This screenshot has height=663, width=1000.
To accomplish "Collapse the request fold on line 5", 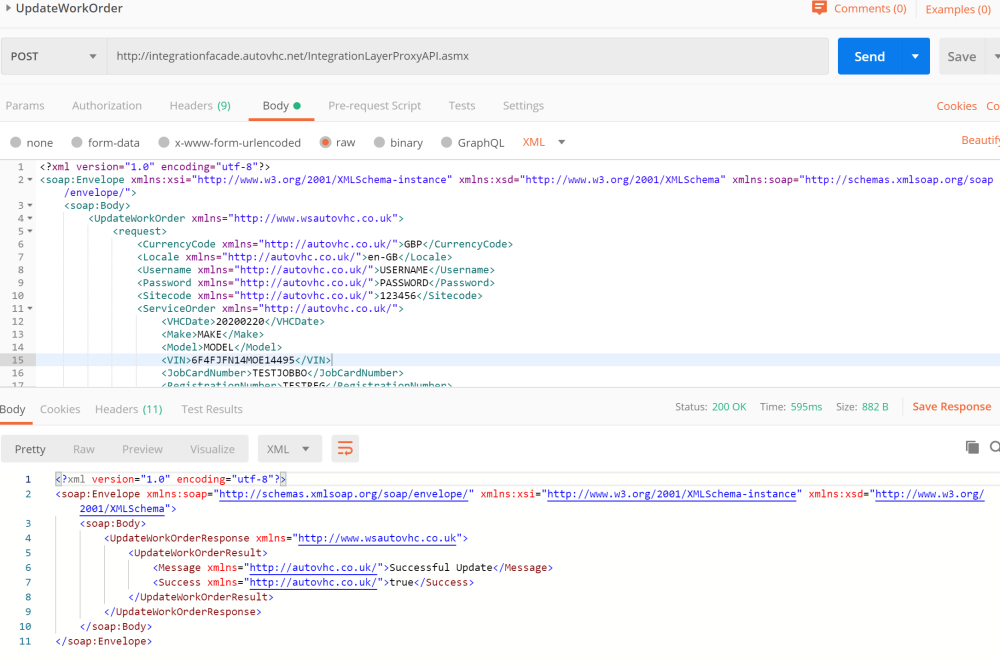I will 30,231.
